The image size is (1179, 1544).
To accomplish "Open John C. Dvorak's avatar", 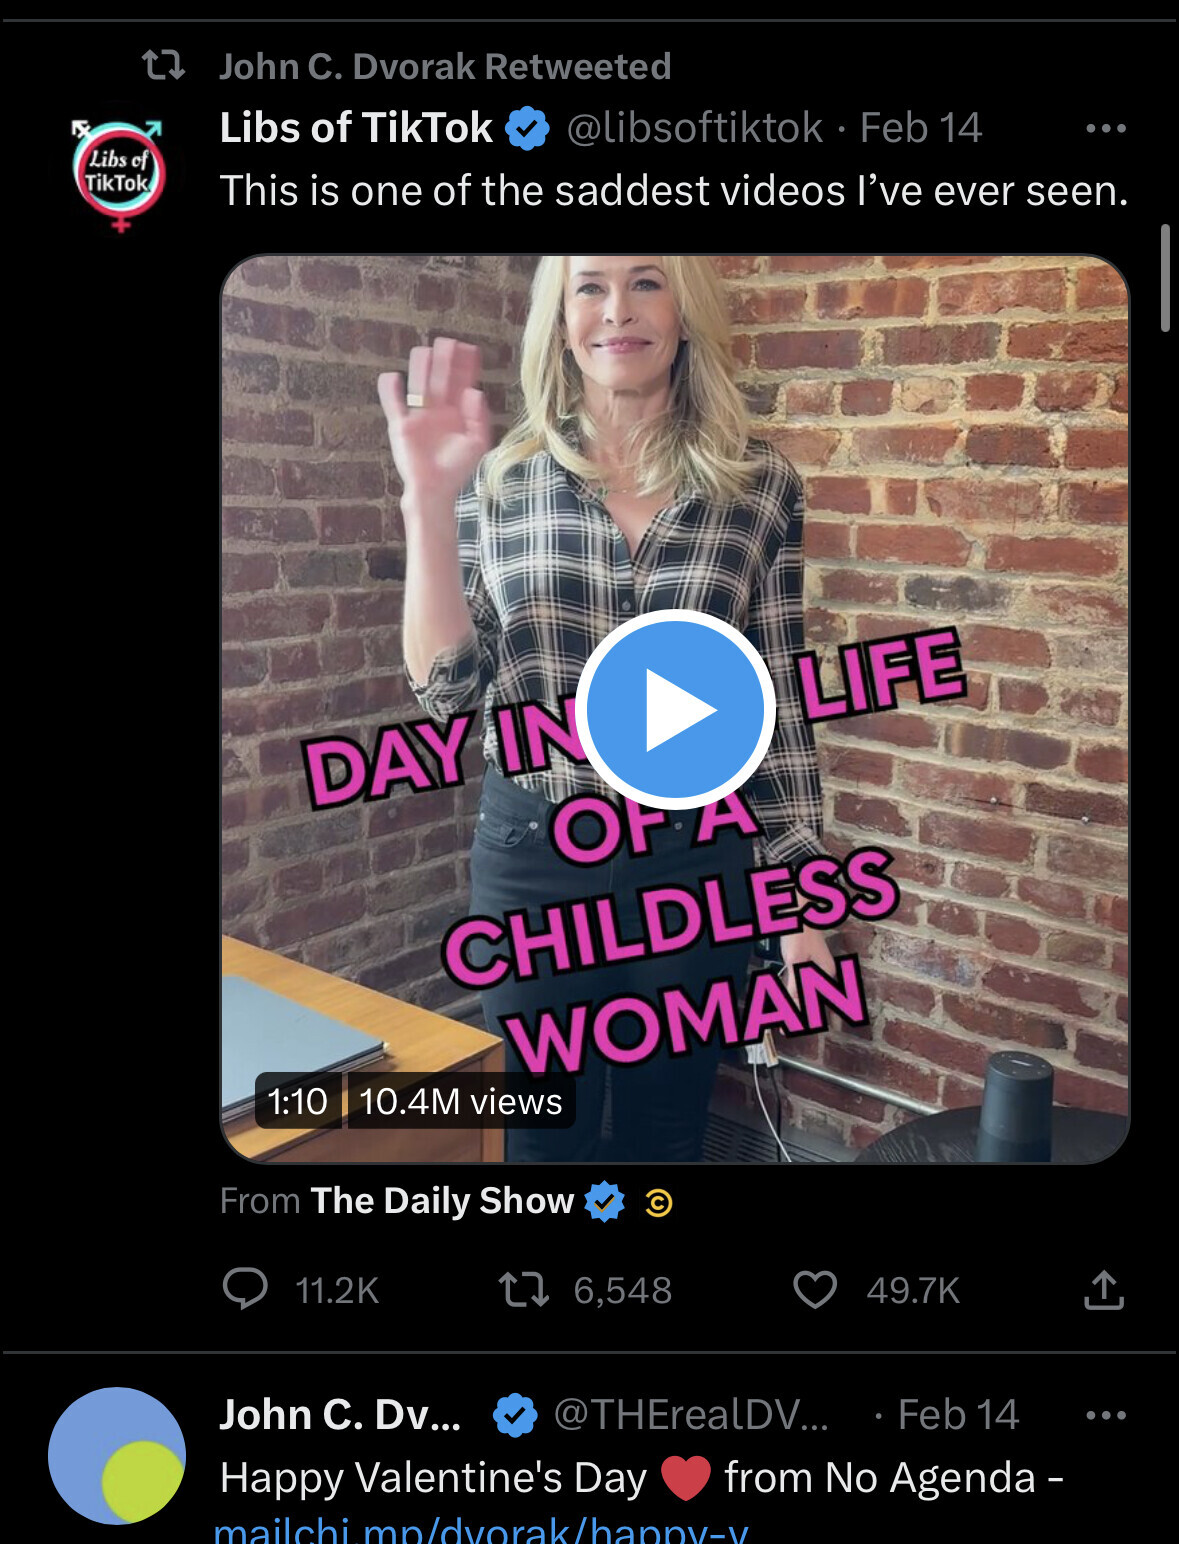I will (x=117, y=1455).
